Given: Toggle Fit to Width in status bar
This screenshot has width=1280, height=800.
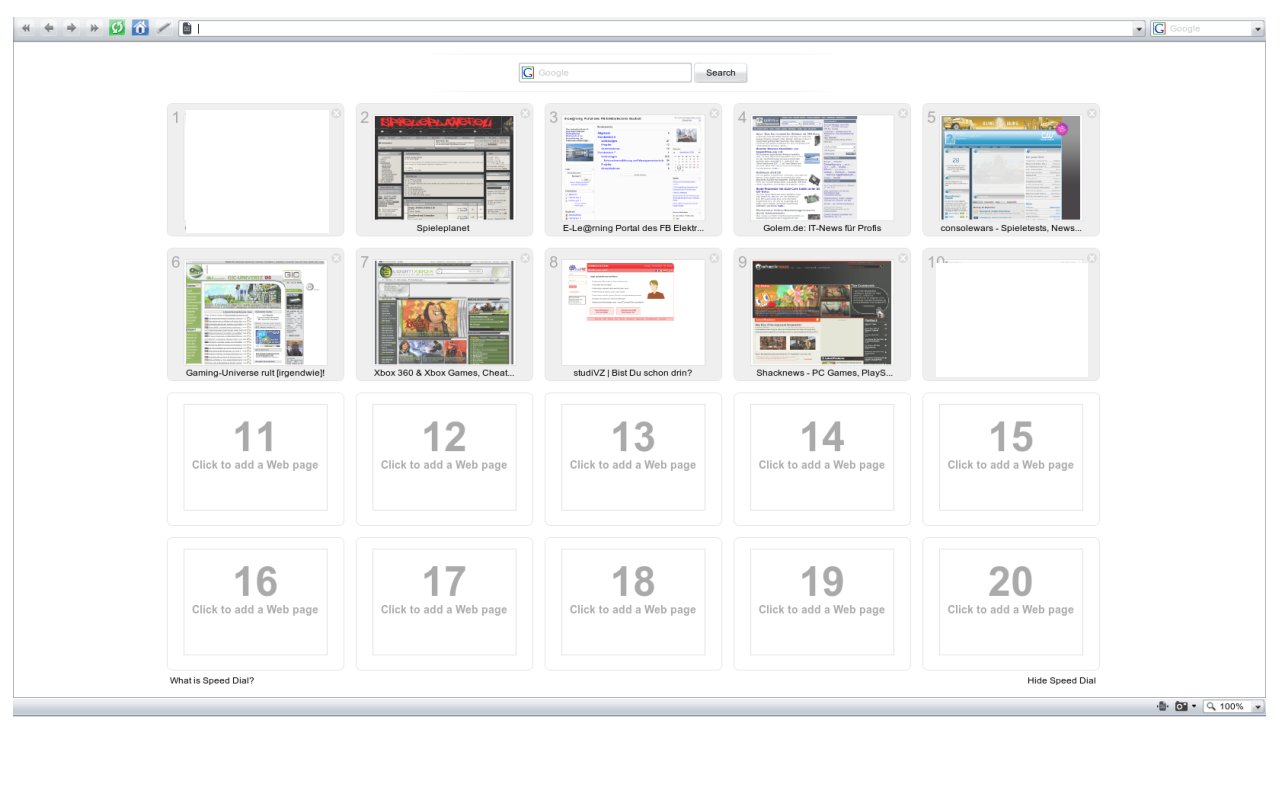Looking at the screenshot, I should click(1162, 706).
